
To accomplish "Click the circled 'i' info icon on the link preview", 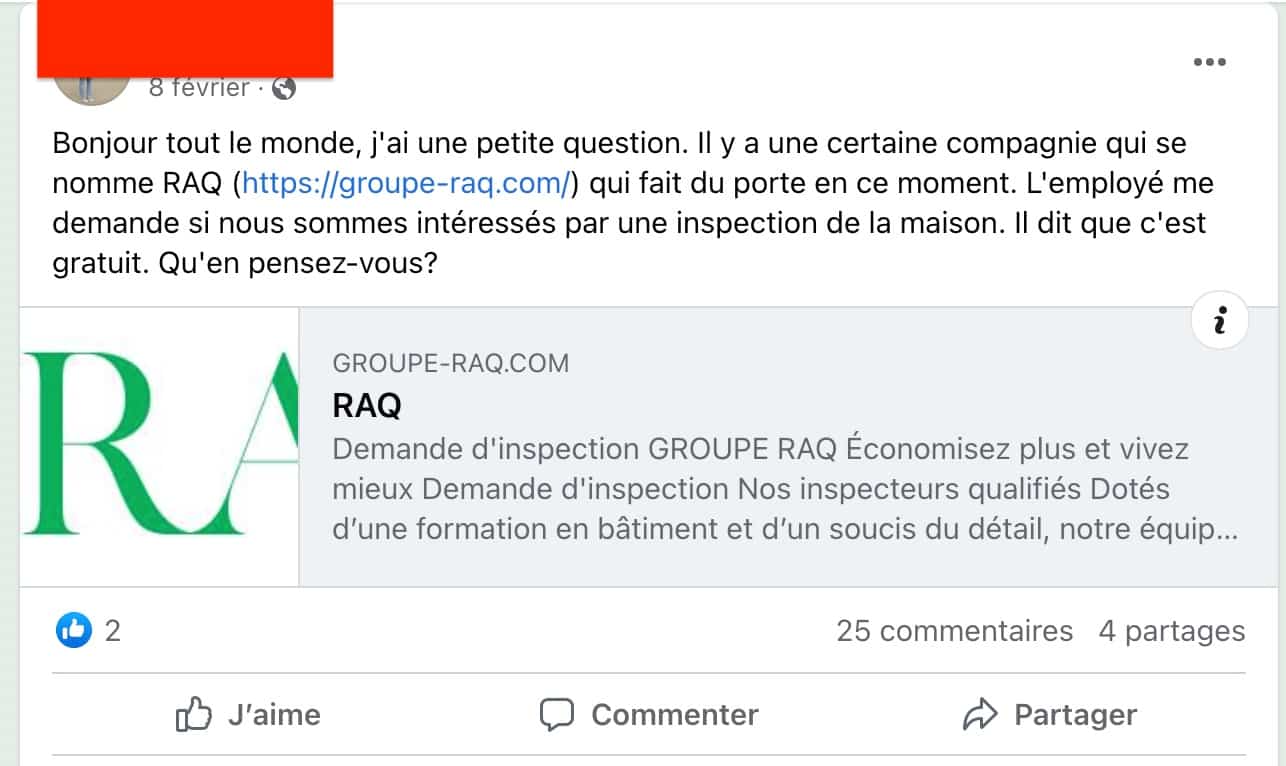I will [x=1219, y=321].
